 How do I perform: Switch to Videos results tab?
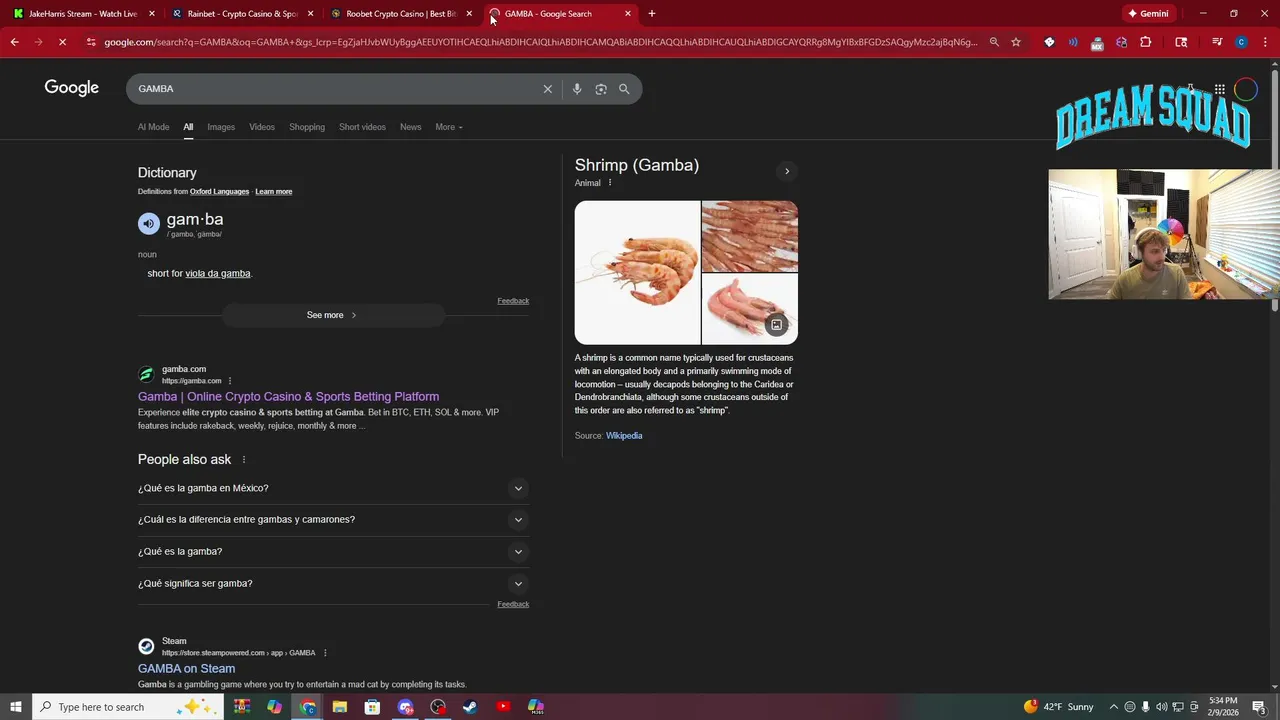[x=262, y=127]
